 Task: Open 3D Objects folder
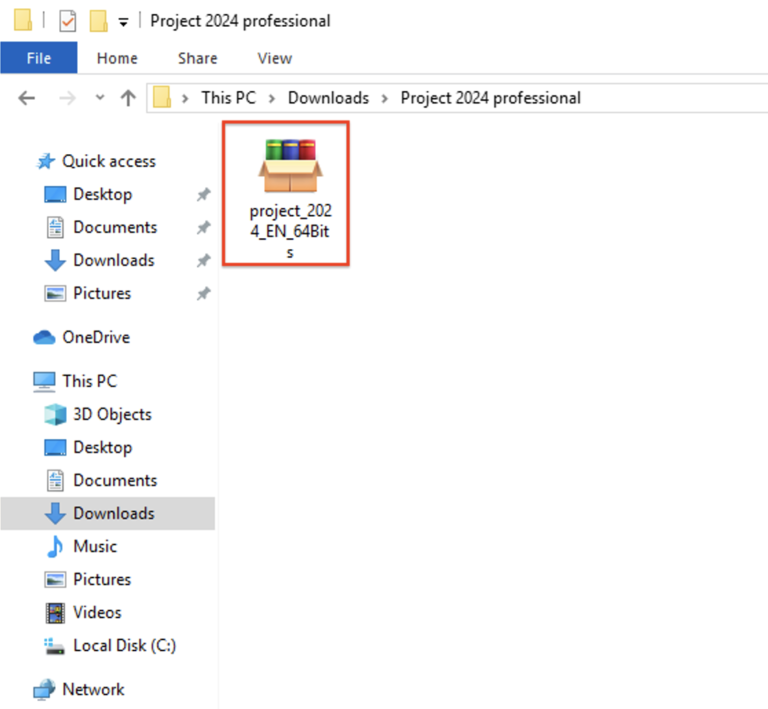click(x=98, y=414)
